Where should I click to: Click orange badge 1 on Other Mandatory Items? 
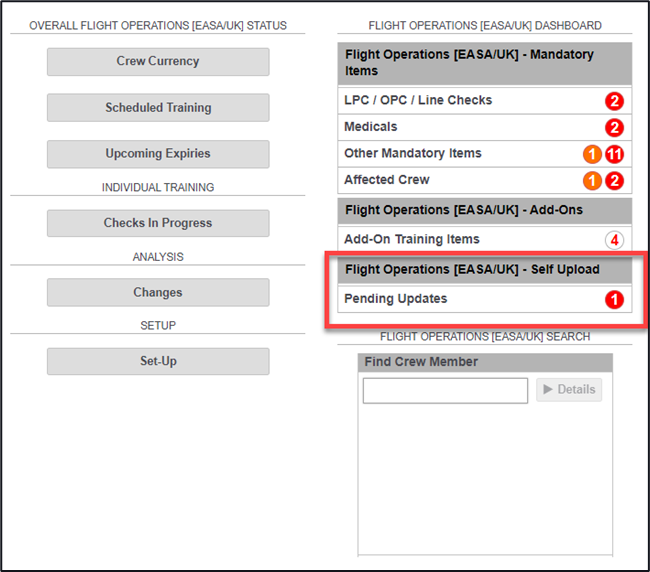tap(593, 154)
